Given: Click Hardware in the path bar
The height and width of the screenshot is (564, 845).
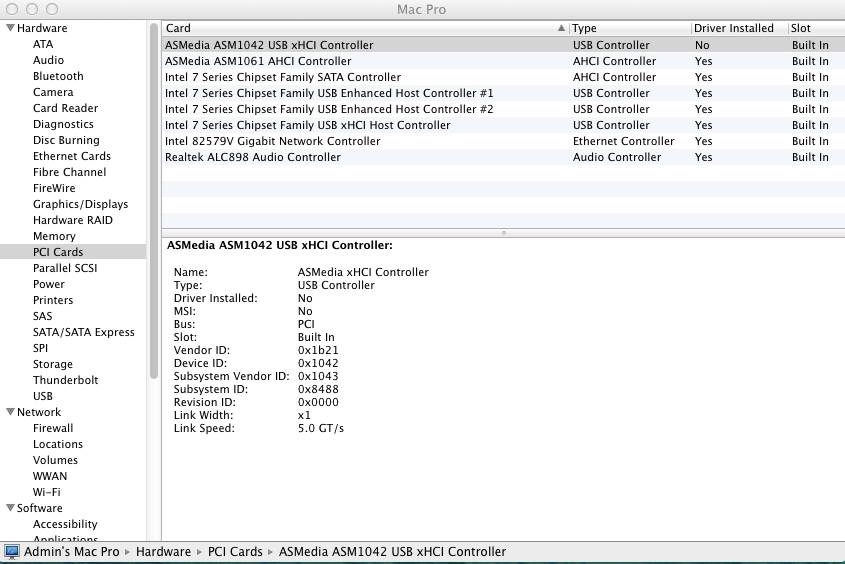Looking at the screenshot, I should [x=163, y=552].
